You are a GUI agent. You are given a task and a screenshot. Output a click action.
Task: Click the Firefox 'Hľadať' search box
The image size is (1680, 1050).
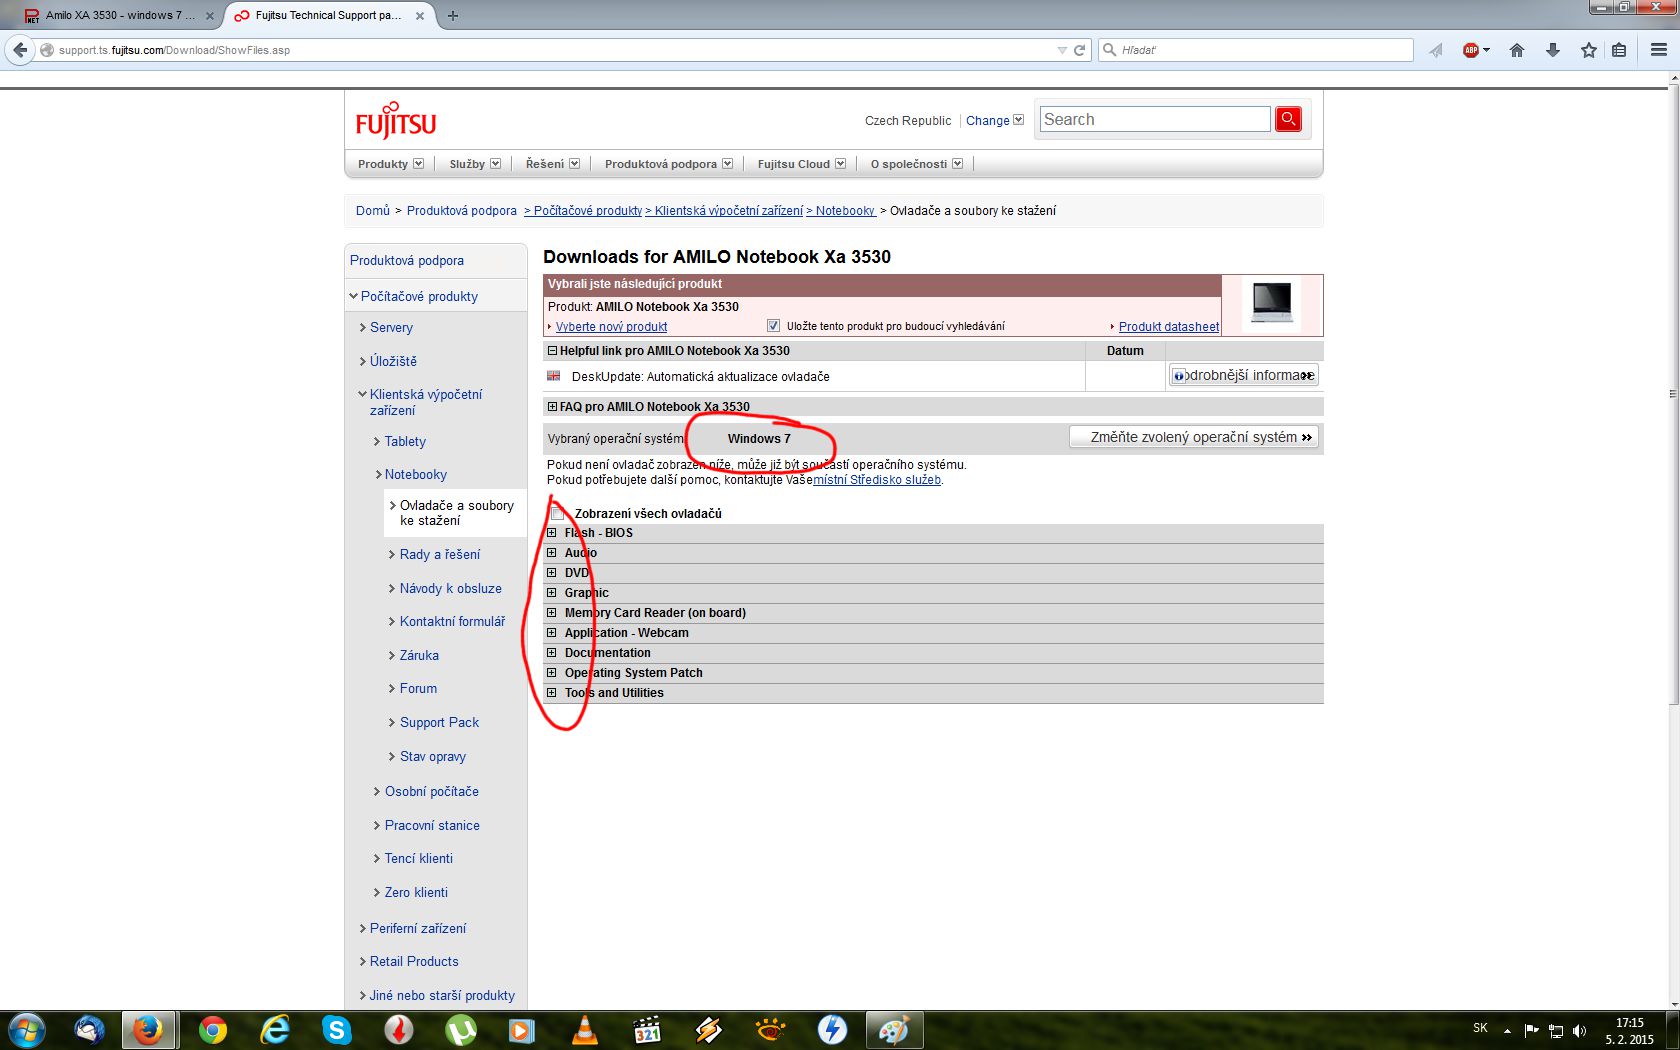pyautogui.click(x=1256, y=50)
